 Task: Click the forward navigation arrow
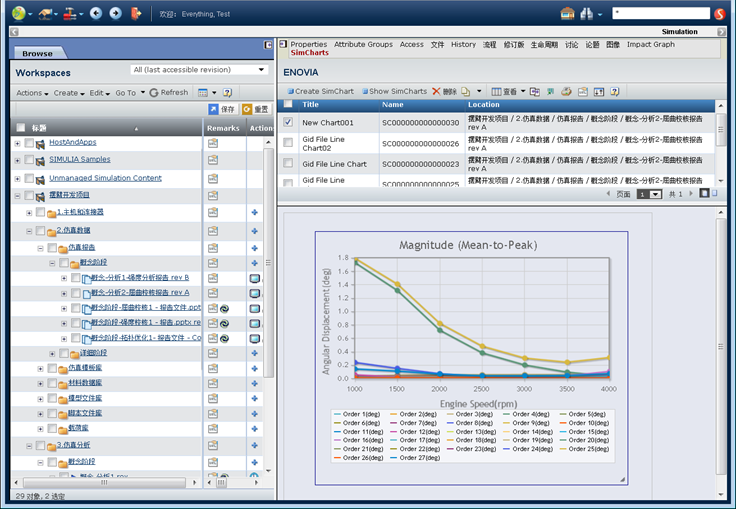point(115,13)
